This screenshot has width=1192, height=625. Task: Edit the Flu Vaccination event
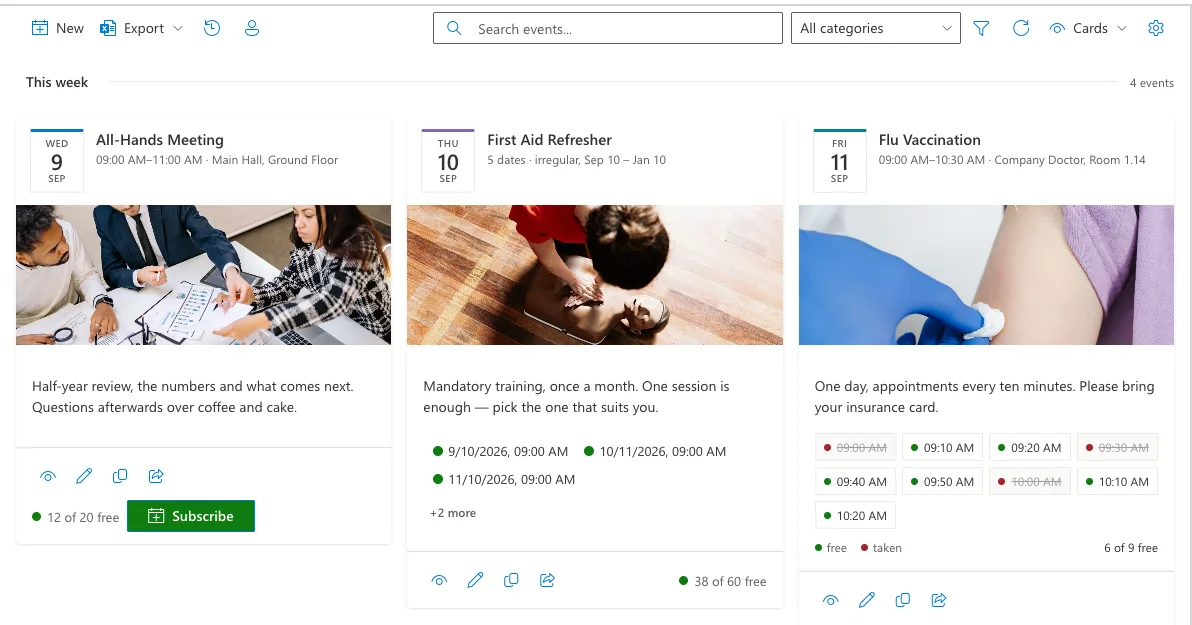pyautogui.click(x=867, y=600)
